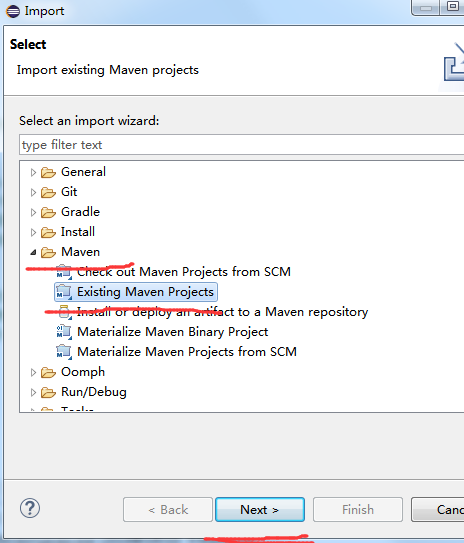Collapse the Maven category arrow
The width and height of the screenshot is (464, 543).
[x=33, y=252]
